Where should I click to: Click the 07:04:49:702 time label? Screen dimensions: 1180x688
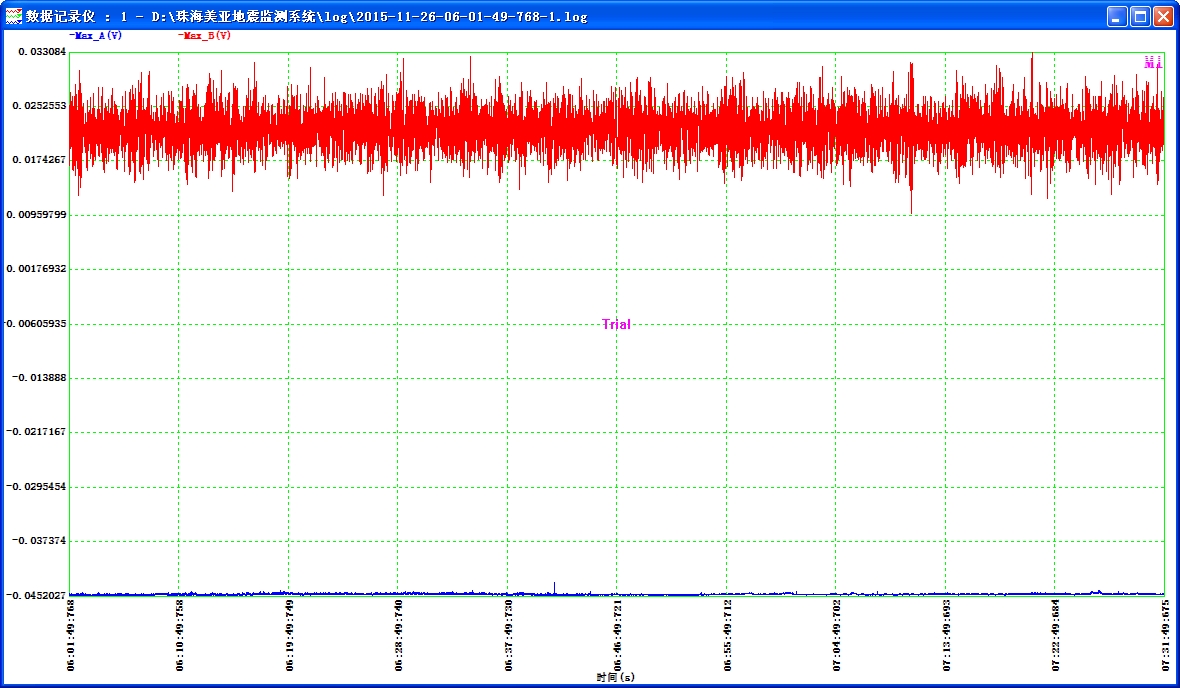point(836,635)
